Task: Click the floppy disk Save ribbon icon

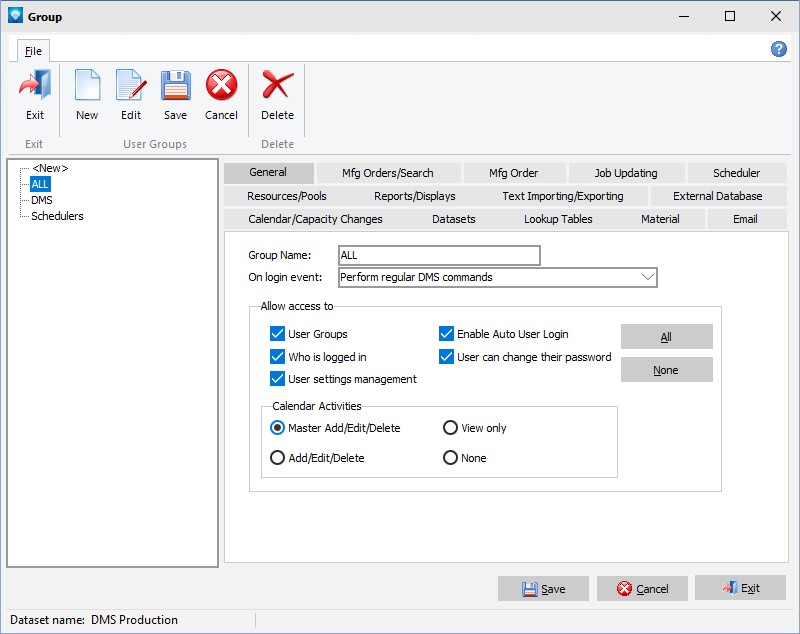Action: pyautogui.click(x=176, y=88)
